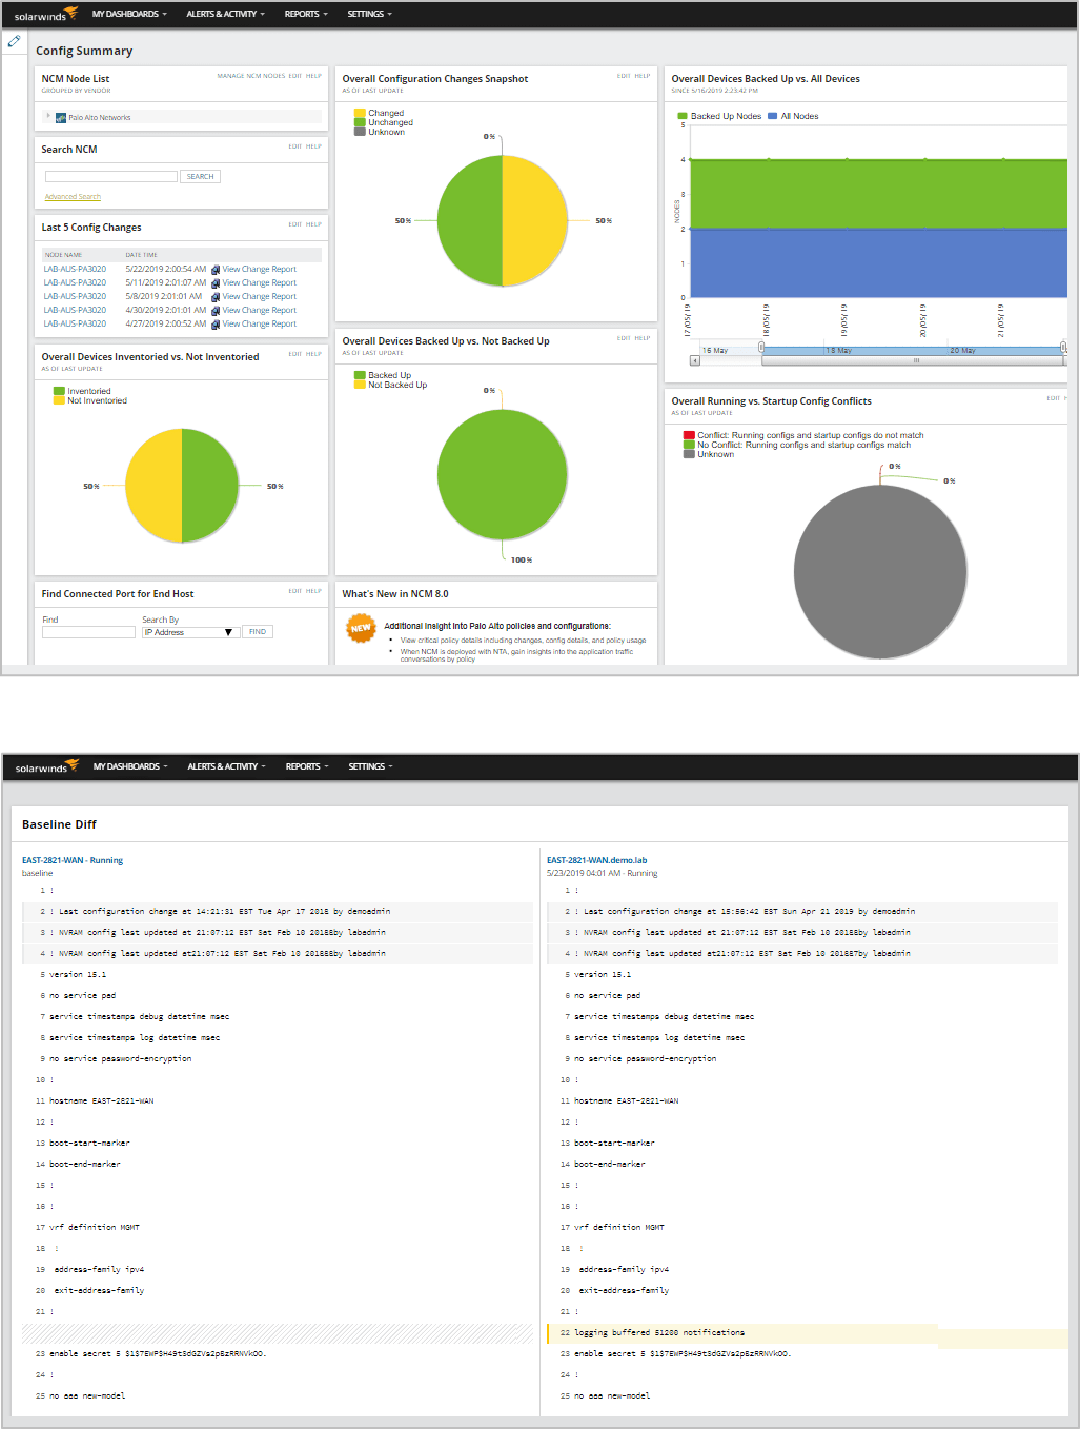Click the gray Unknown conflicts pie
This screenshot has height=1430, width=1080.
[880, 572]
